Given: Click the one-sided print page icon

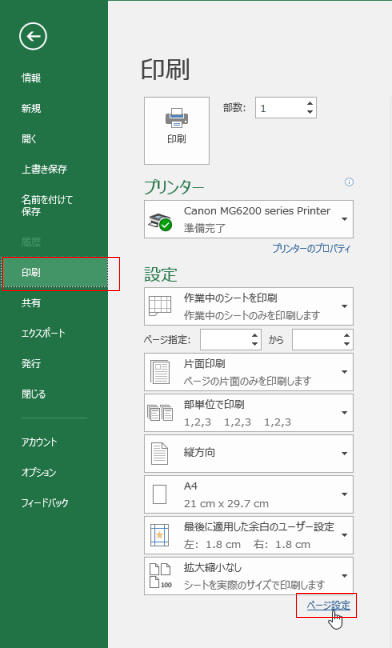Looking at the screenshot, I should pos(160,372).
